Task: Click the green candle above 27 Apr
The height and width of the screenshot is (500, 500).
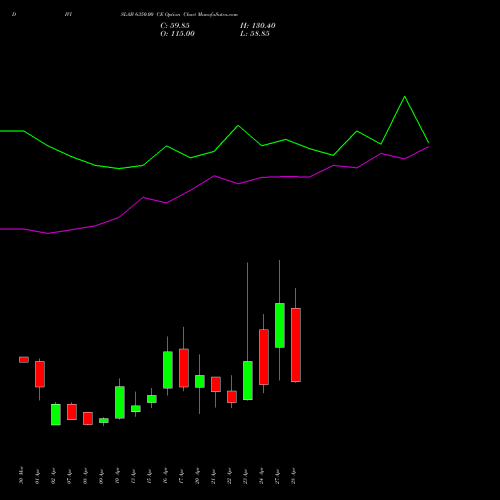Action: [x=280, y=325]
